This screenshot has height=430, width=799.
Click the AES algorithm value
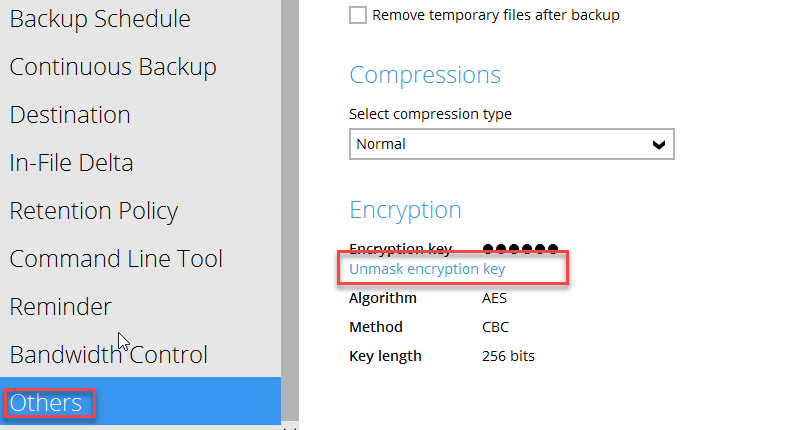pyautogui.click(x=495, y=298)
